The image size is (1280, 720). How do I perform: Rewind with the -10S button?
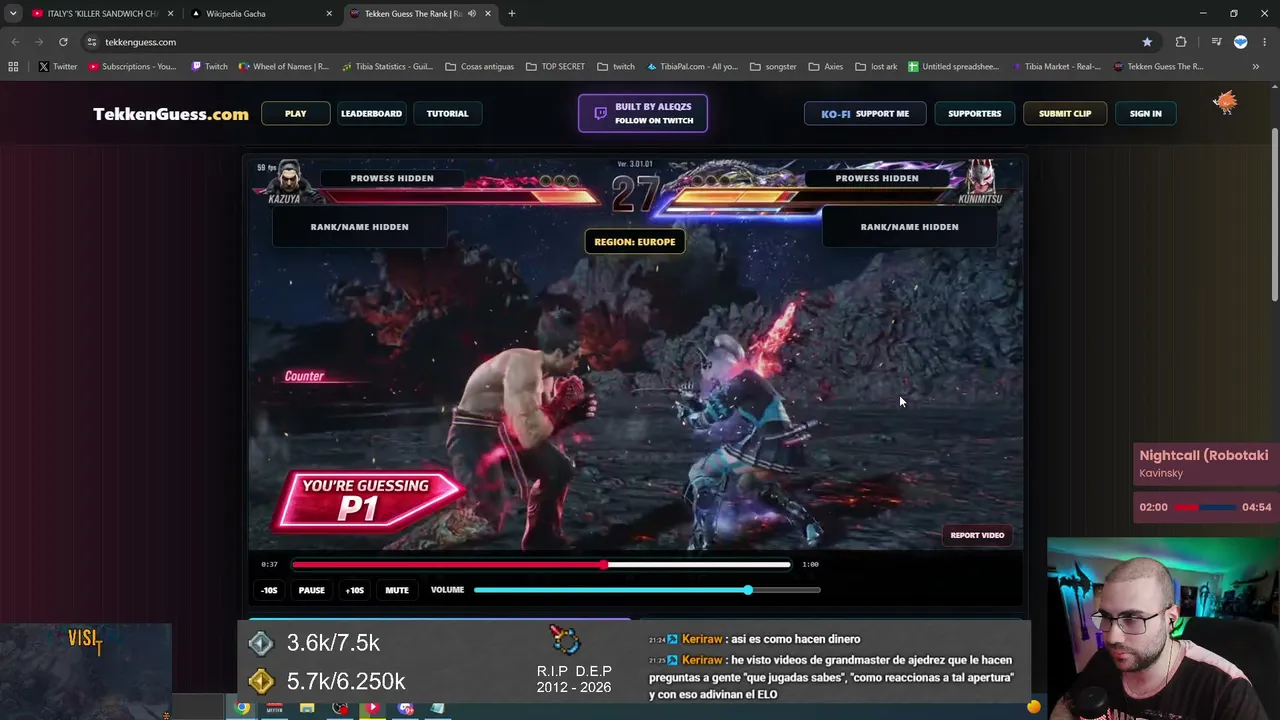click(x=269, y=590)
